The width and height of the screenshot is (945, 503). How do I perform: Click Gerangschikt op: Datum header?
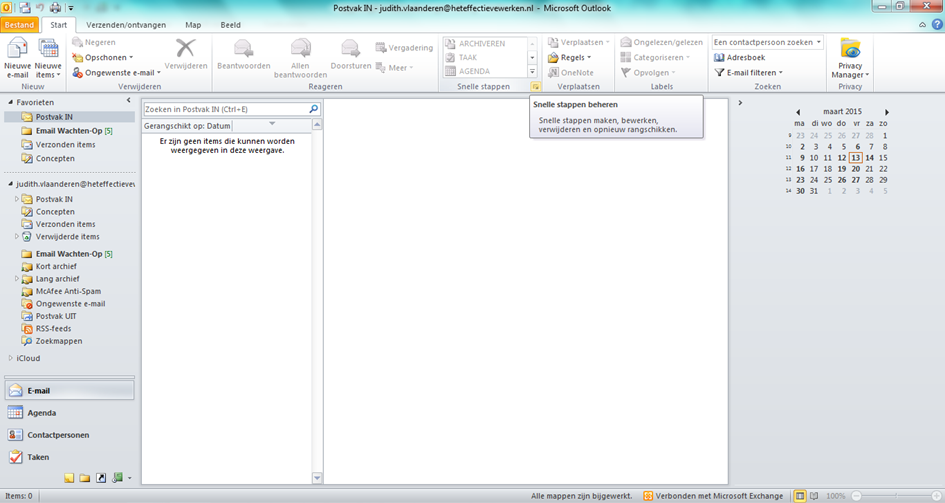click(187, 126)
